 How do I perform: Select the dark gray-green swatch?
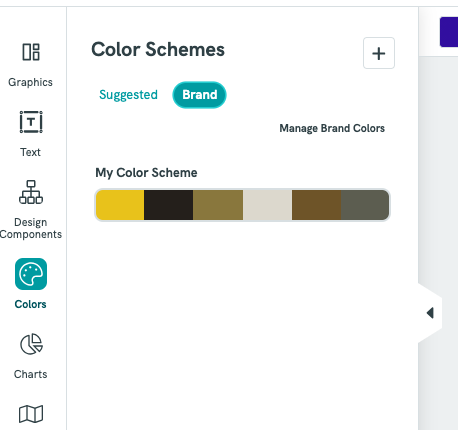[365, 205]
